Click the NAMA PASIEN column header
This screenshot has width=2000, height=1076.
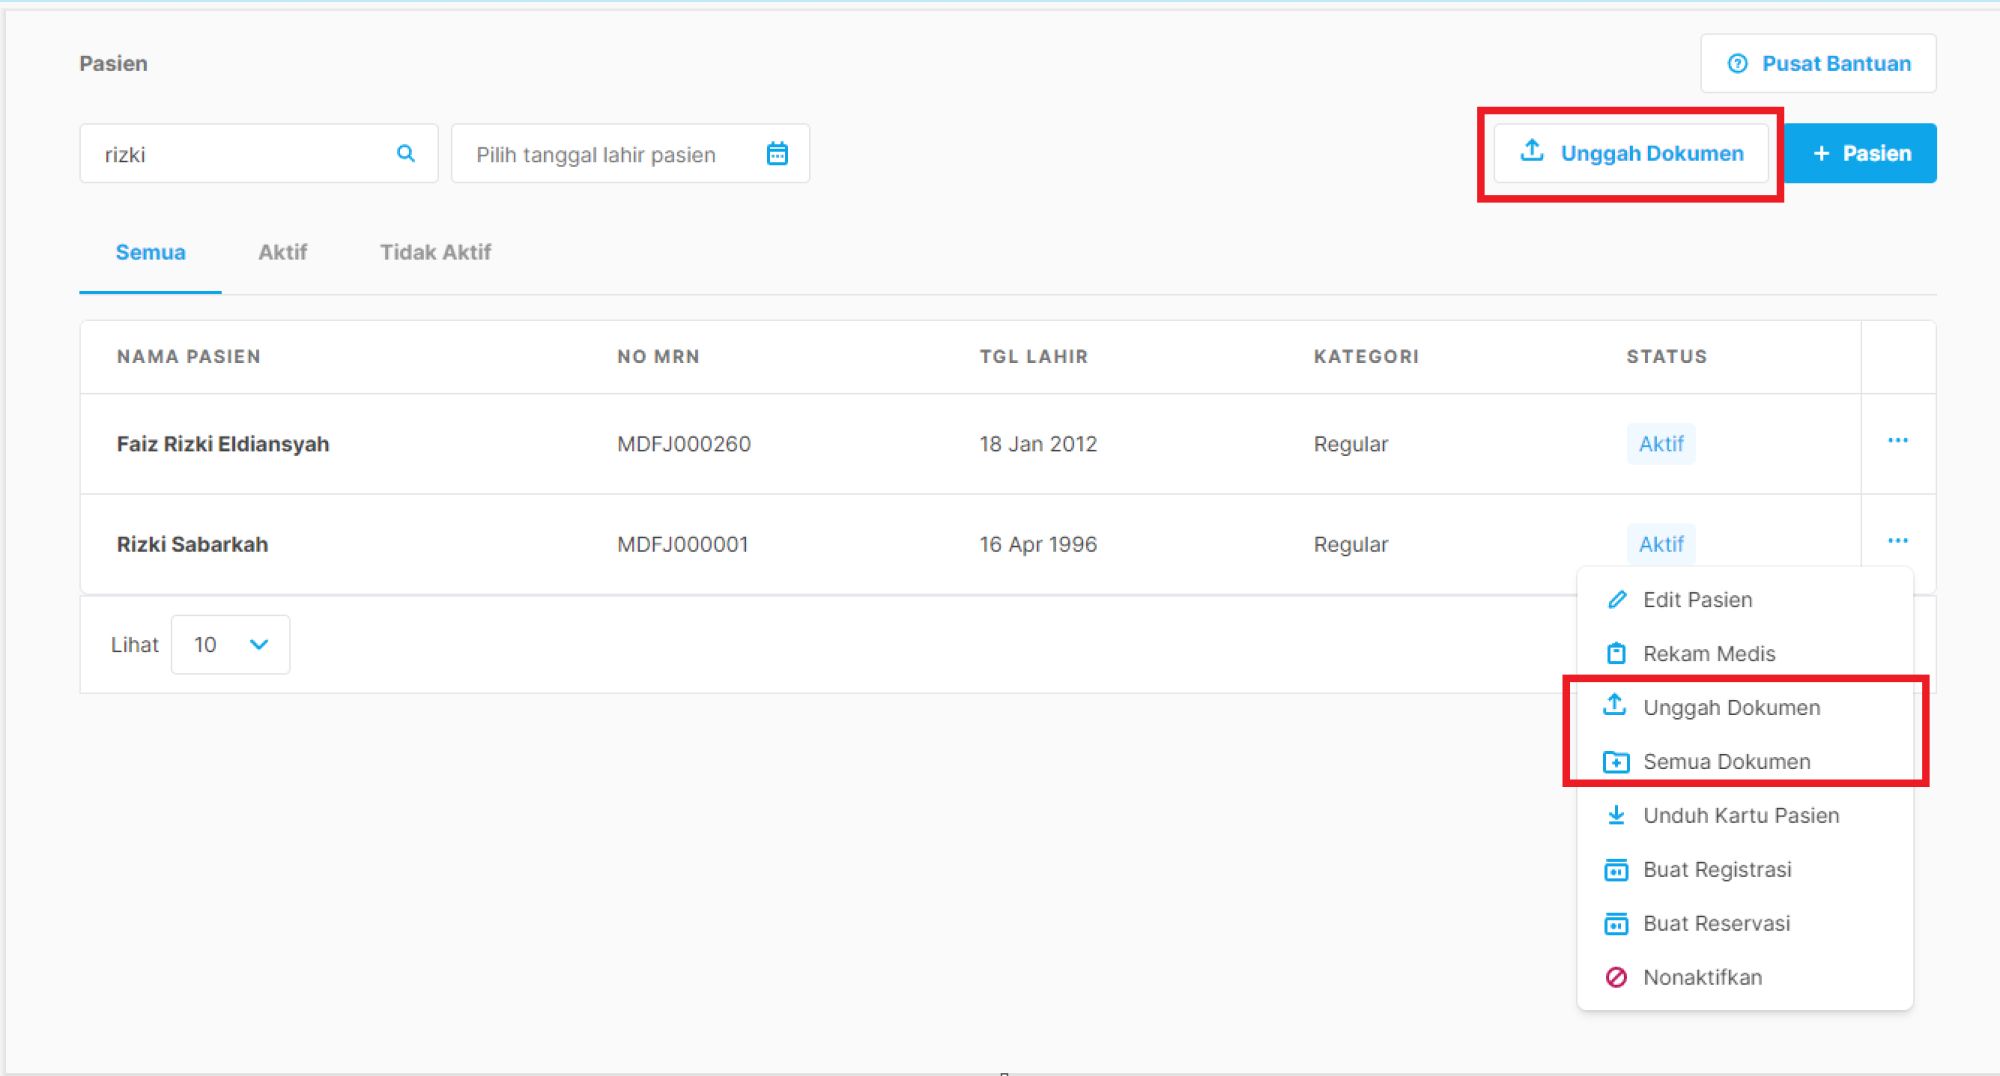[188, 357]
